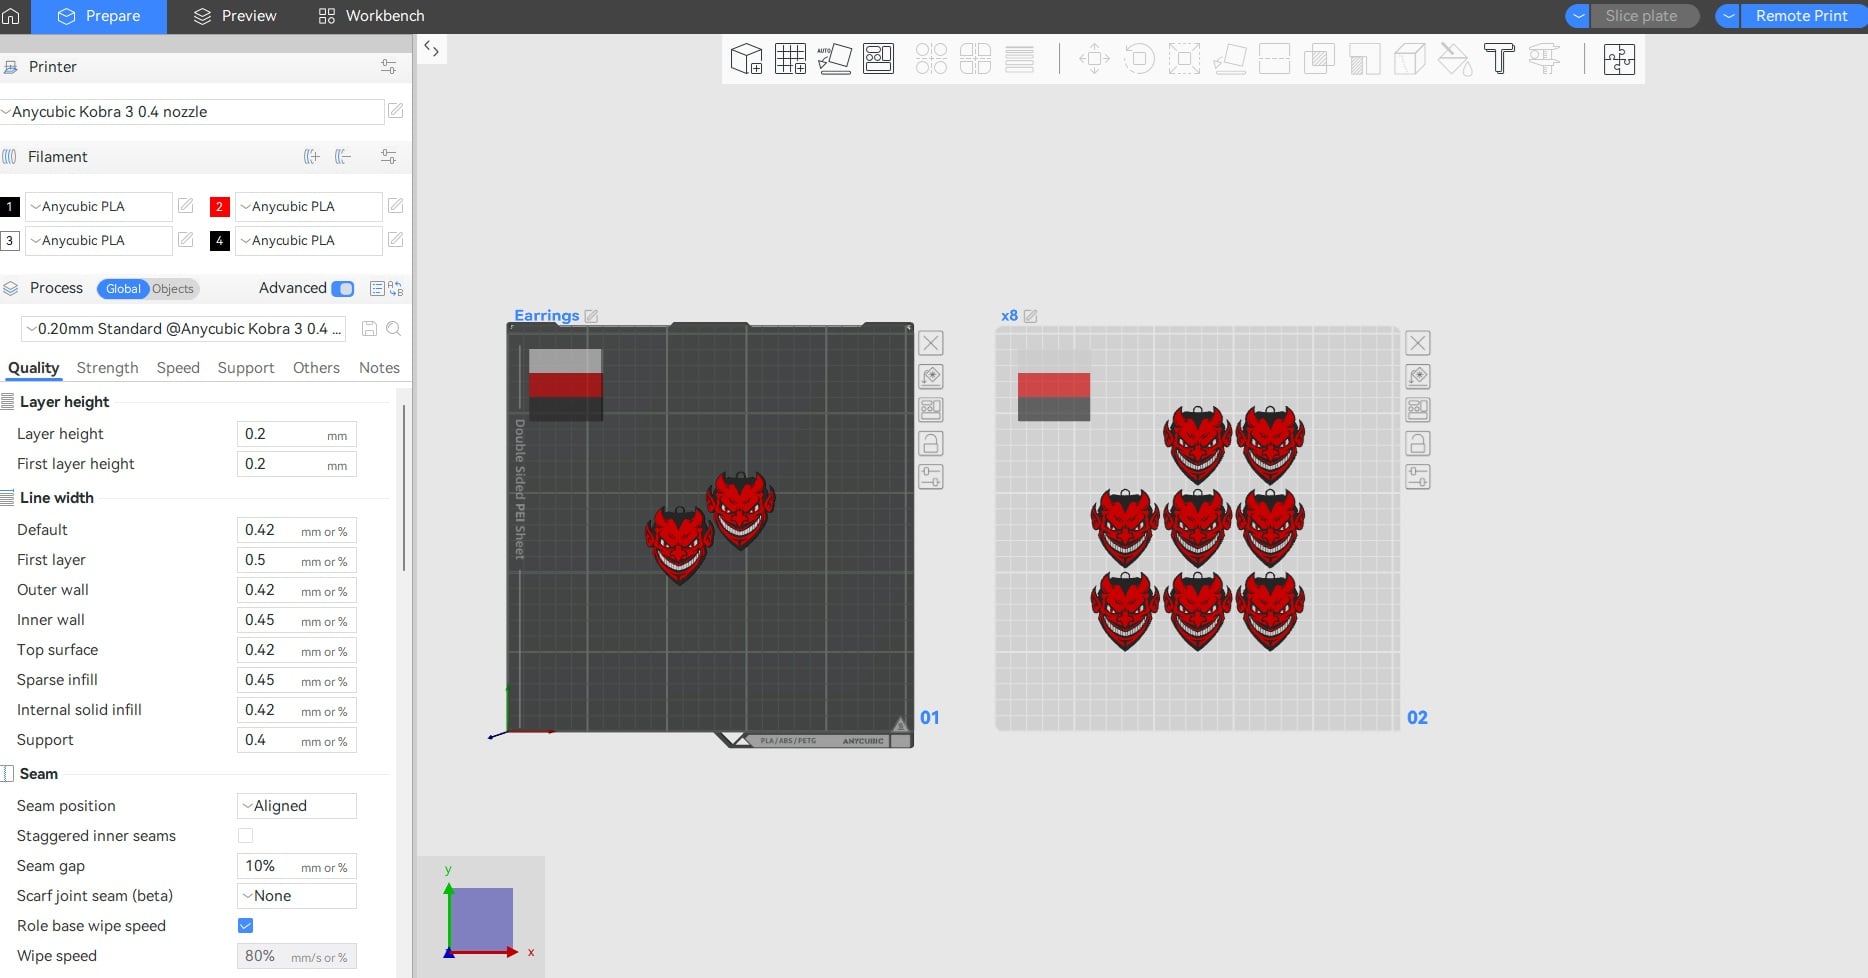Viewport: 1868px width, 978px height.
Task: Arrange objects on plate 02
Action: point(1418,410)
